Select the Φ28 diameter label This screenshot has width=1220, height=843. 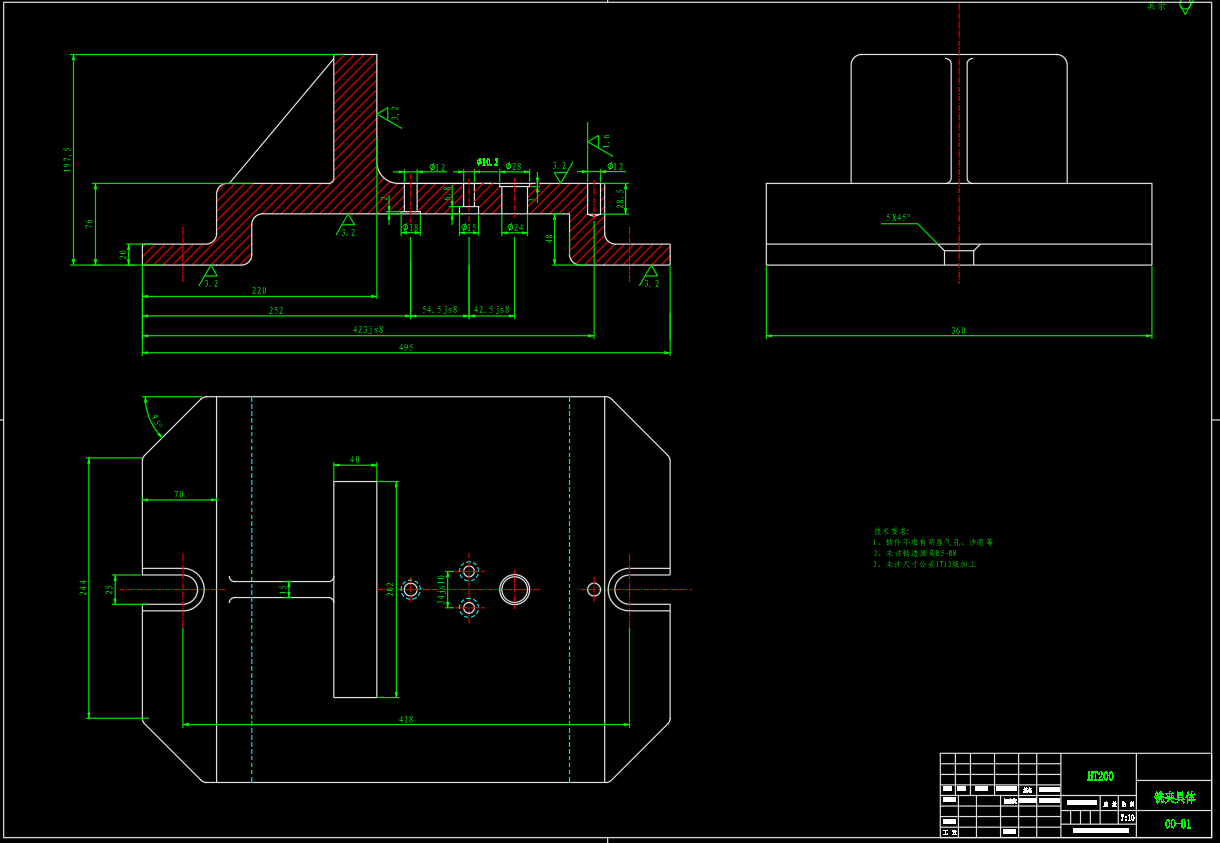tap(513, 167)
